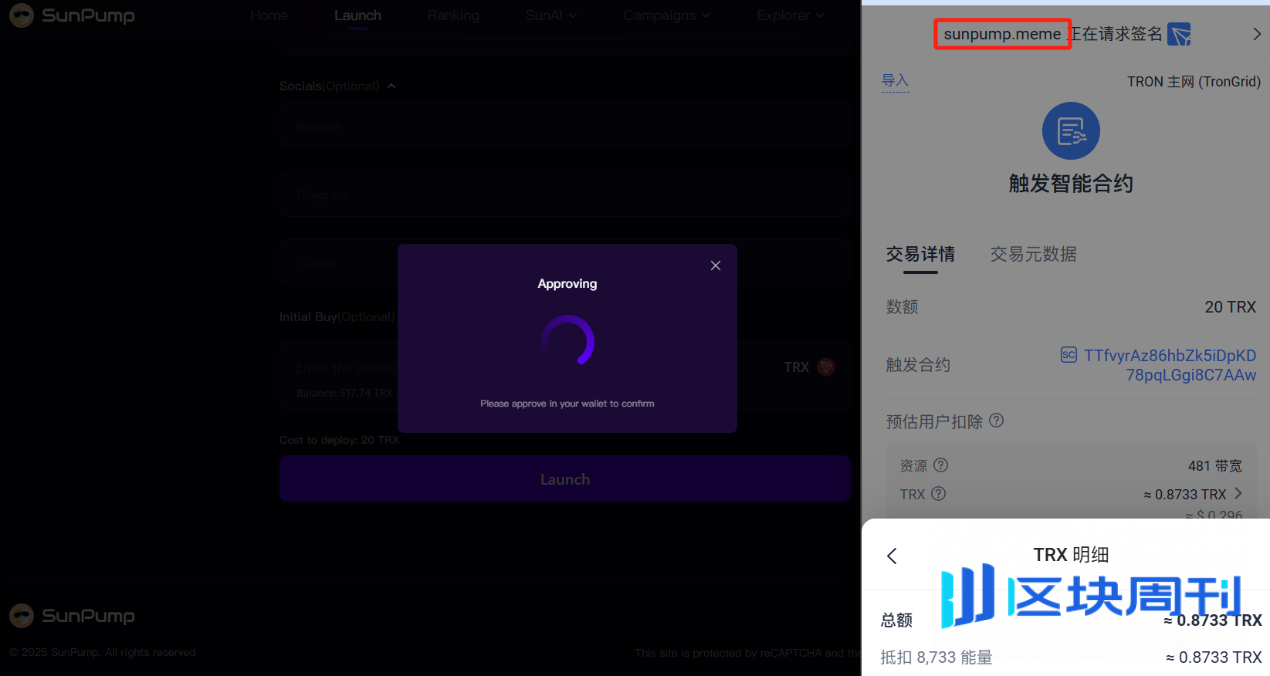The image size is (1270, 676).
Task: Open the SunAI dropdown menu
Action: pos(551,15)
